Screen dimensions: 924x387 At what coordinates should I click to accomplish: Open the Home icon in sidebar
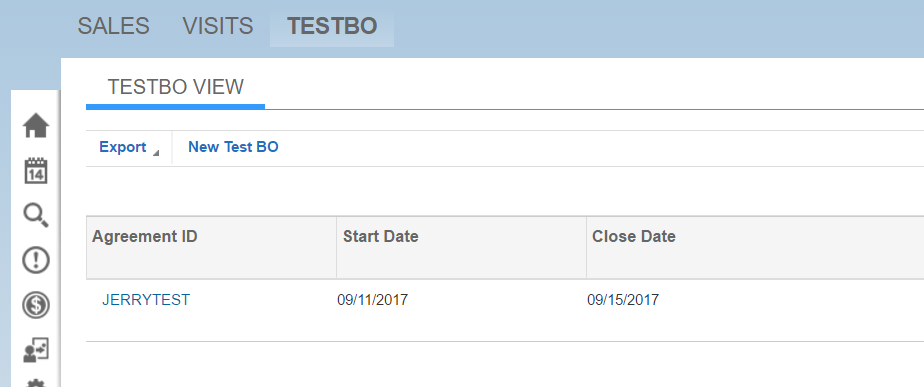coord(36,125)
